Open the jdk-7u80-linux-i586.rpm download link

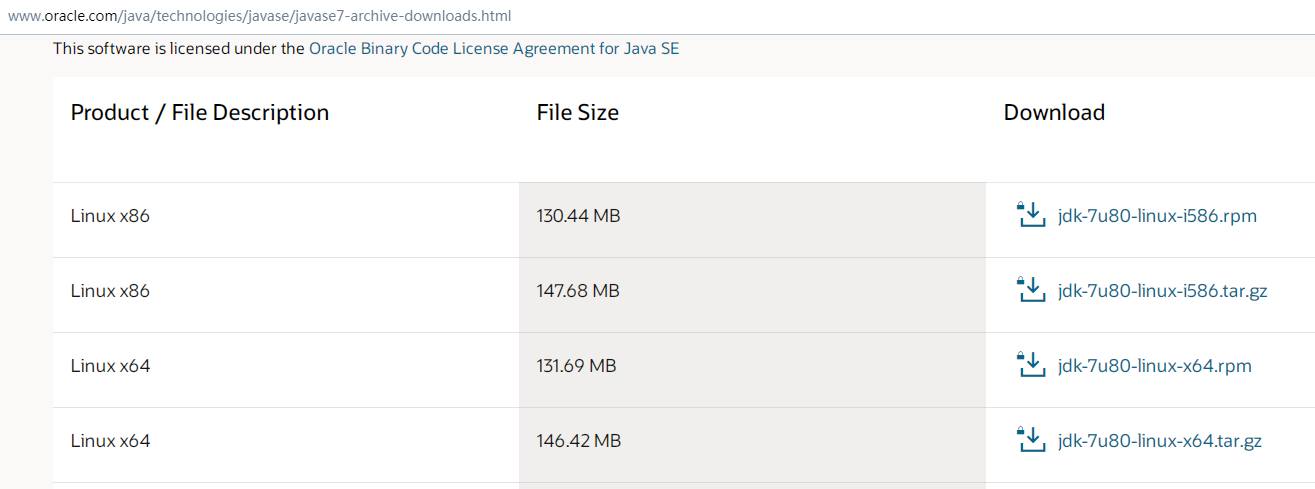(x=1157, y=215)
